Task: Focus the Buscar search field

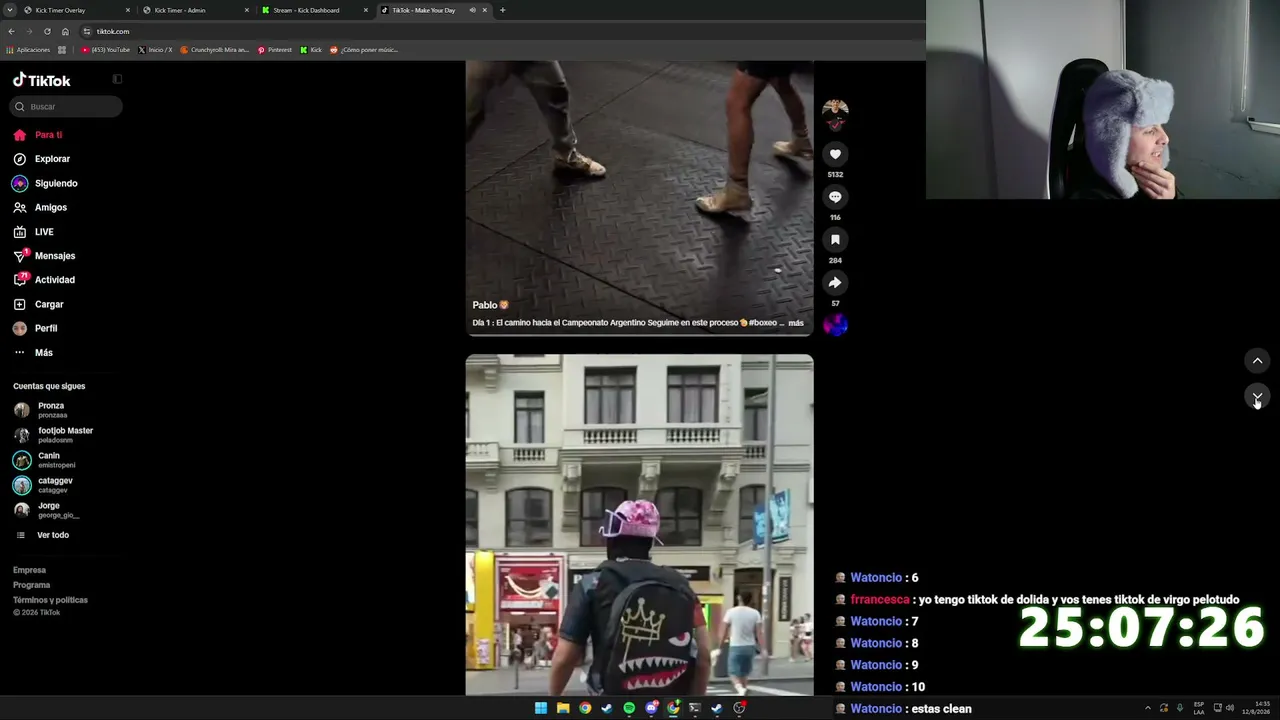Action: [x=67, y=106]
